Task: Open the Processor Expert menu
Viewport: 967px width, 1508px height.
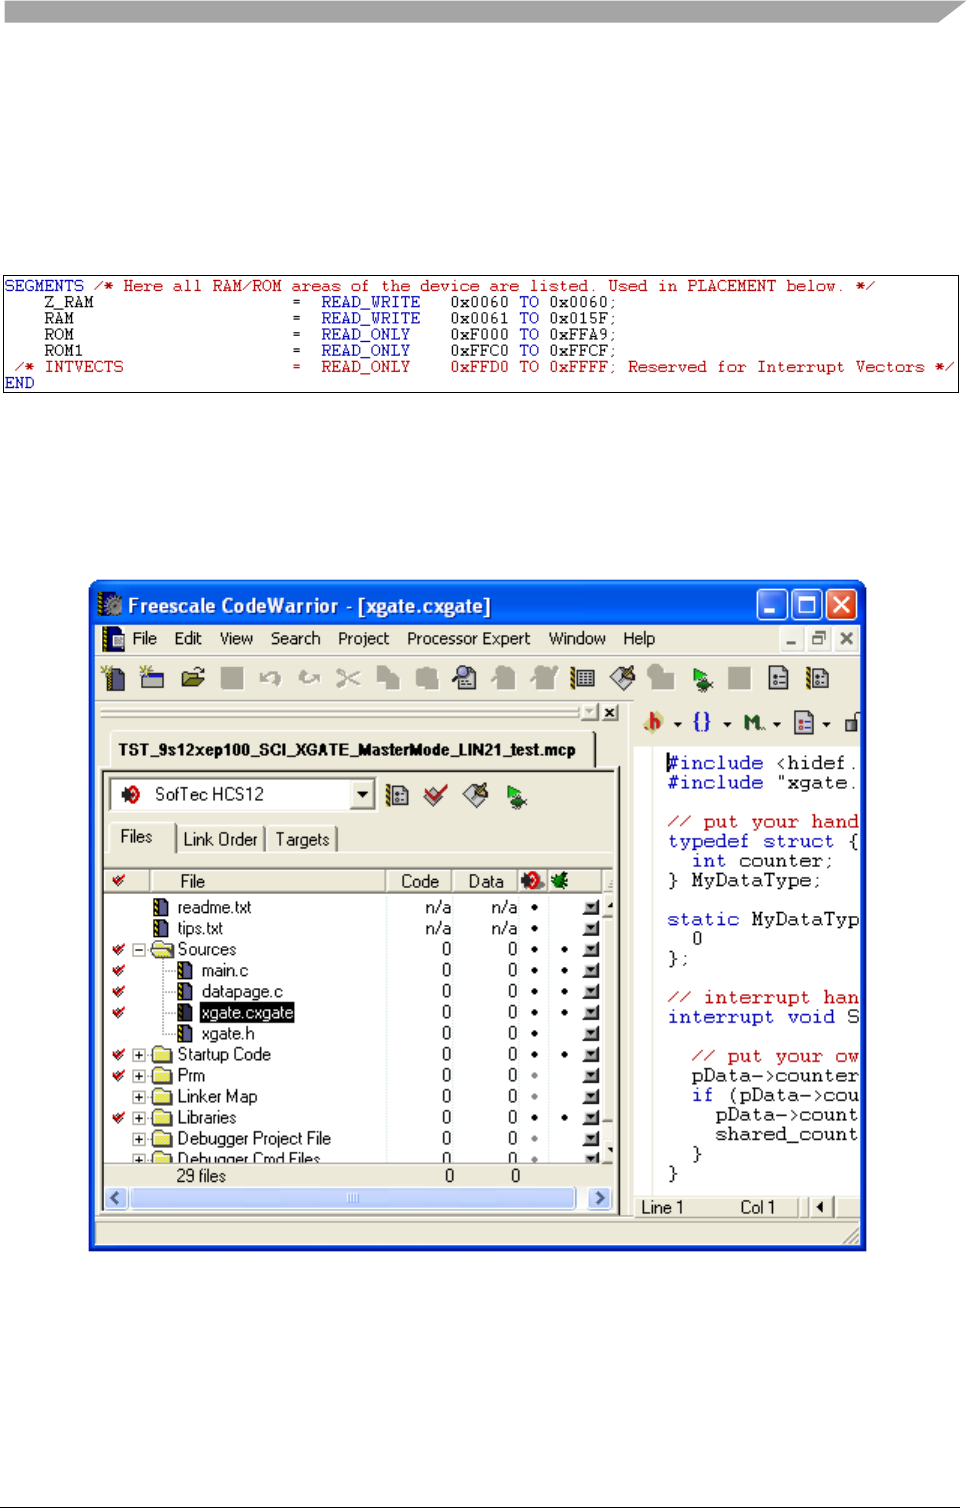Action: click(468, 638)
